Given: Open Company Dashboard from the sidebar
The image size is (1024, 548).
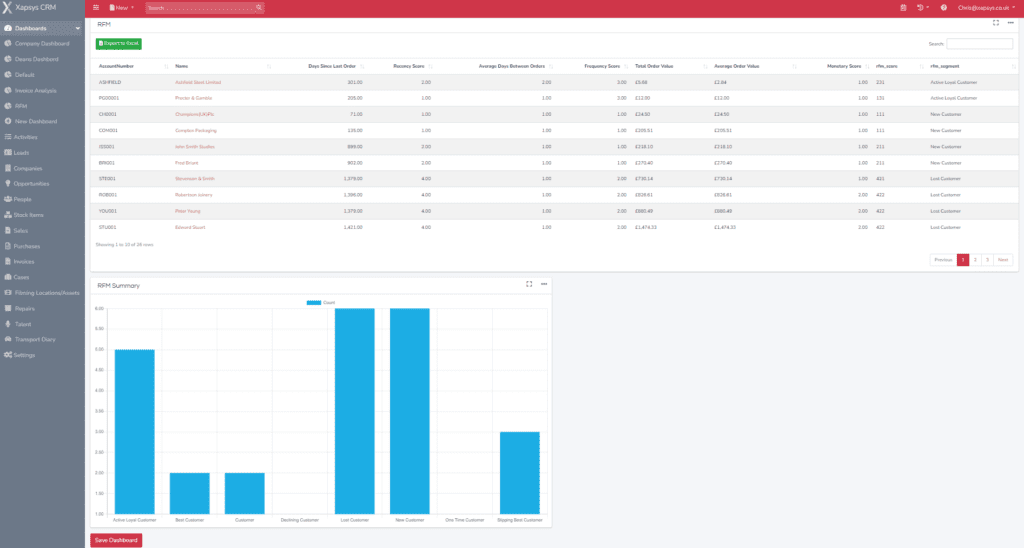Looking at the screenshot, I should tap(42, 44).
